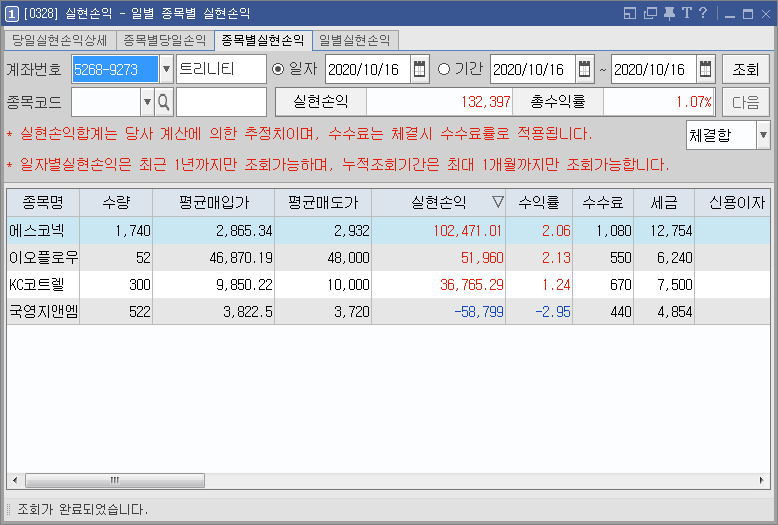The height and width of the screenshot is (525, 778).
Task: Click the screen number 1 icon
Action: point(11,14)
